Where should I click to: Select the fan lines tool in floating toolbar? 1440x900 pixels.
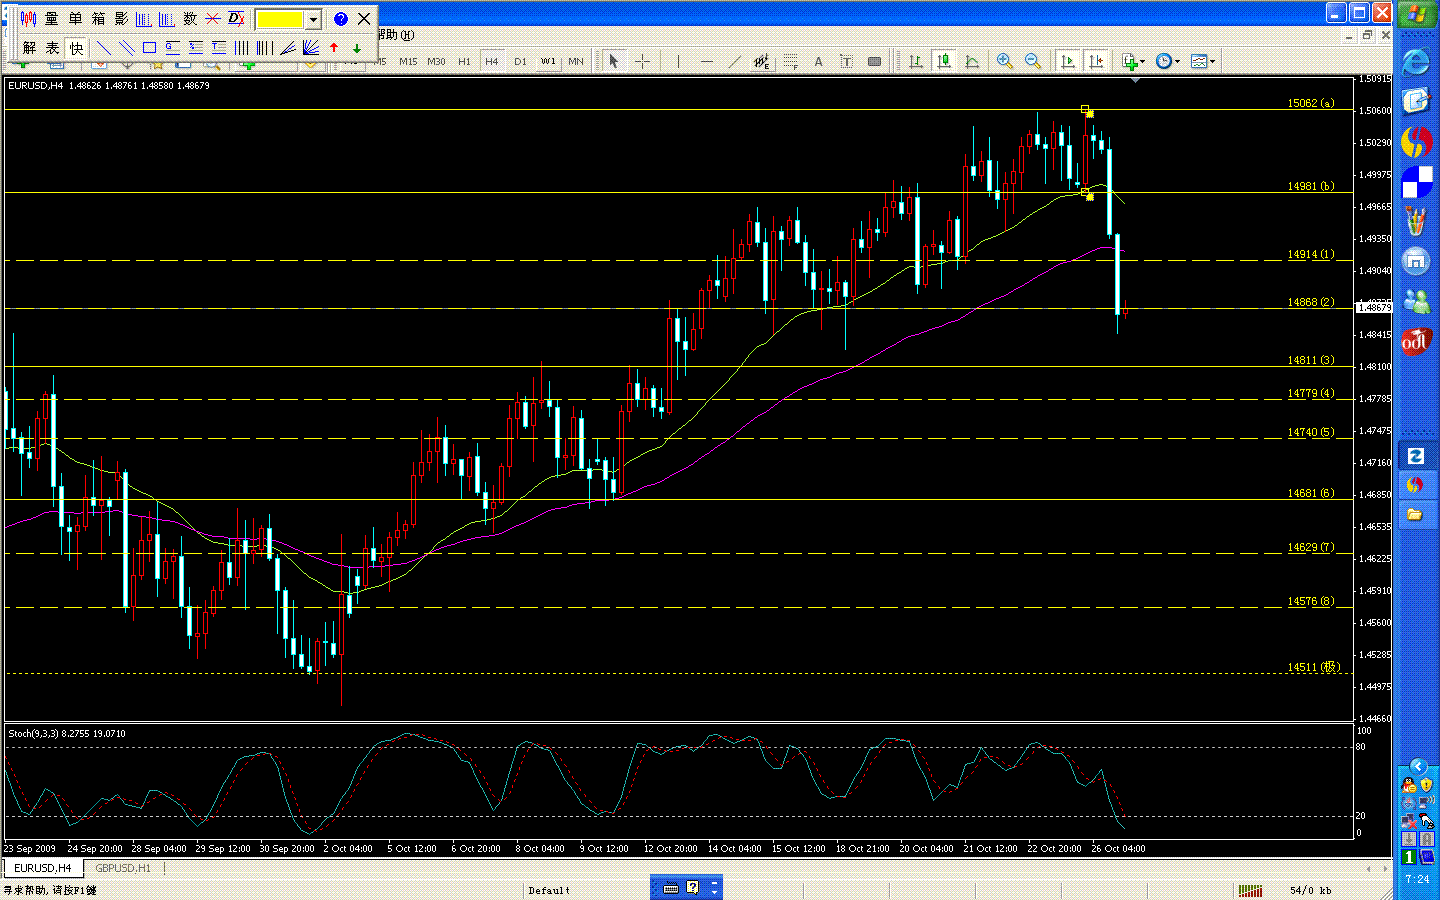(311, 48)
